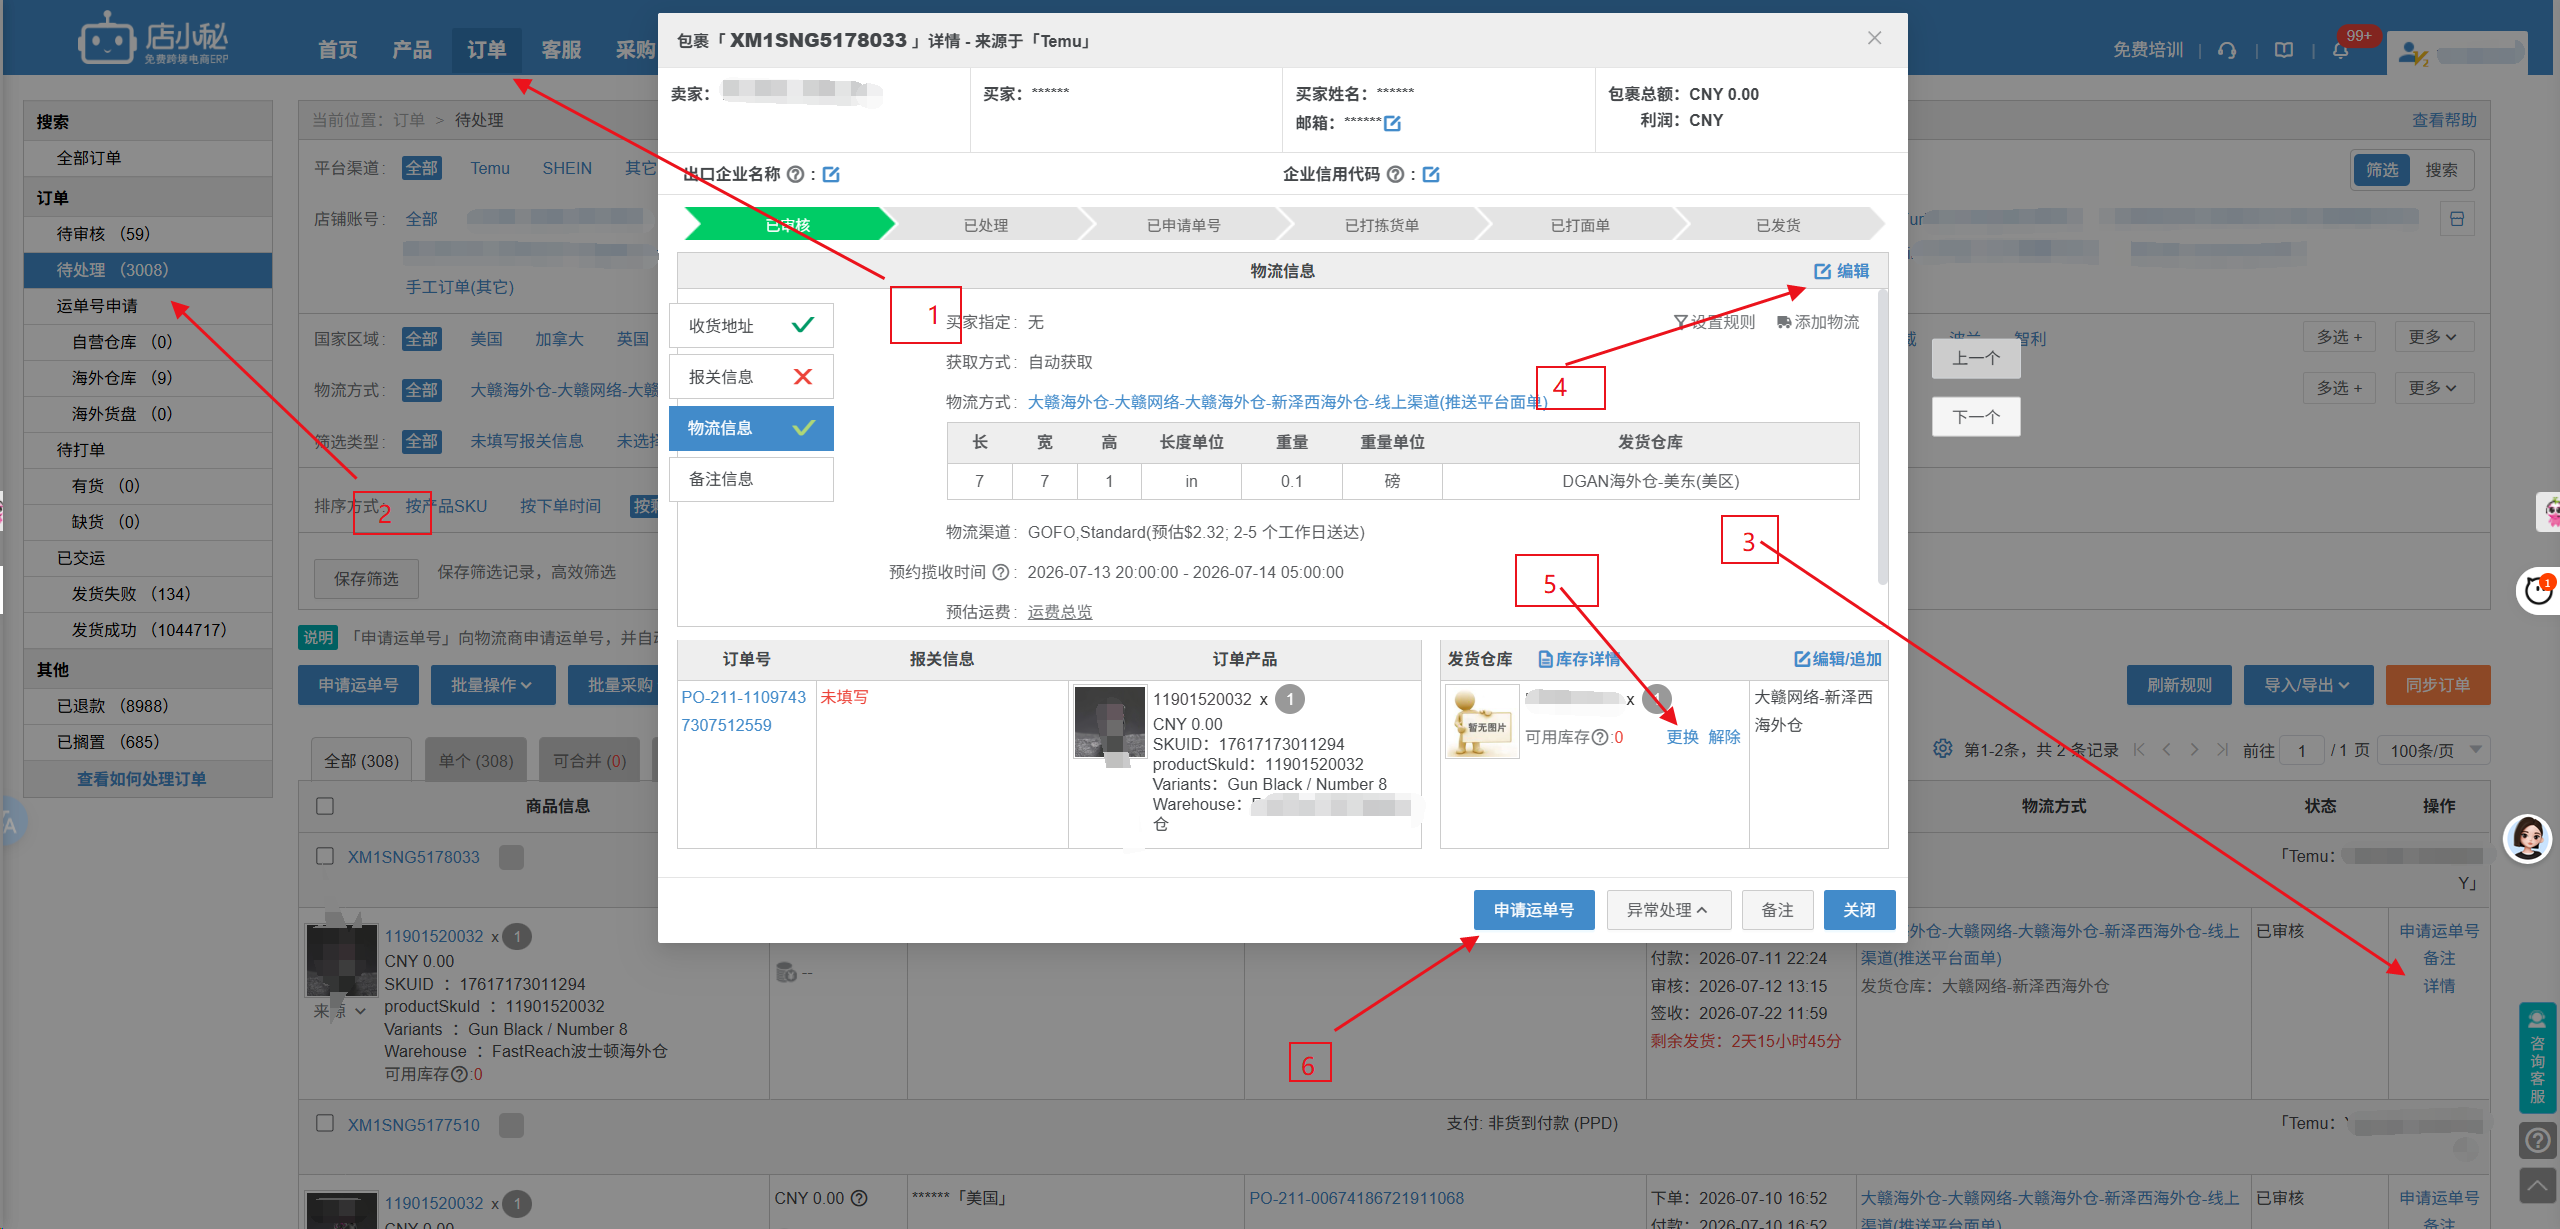The height and width of the screenshot is (1229, 2560).
Task: Click the 上一个 previous package button
Action: click(1976, 358)
